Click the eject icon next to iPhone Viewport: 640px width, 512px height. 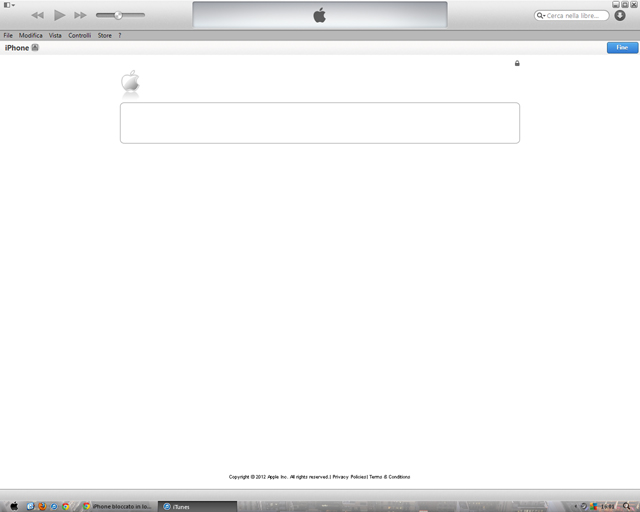35,47
